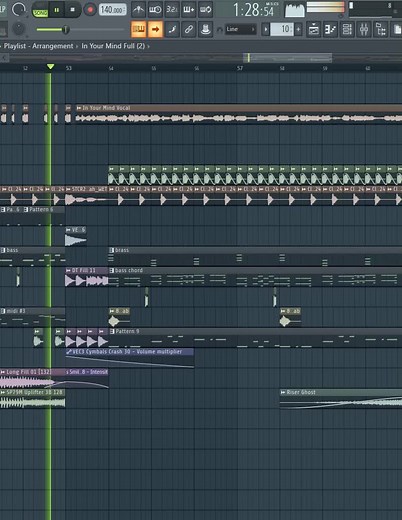Select the bass chord pattern title
The height and width of the screenshot is (520, 402).
click(x=129, y=270)
